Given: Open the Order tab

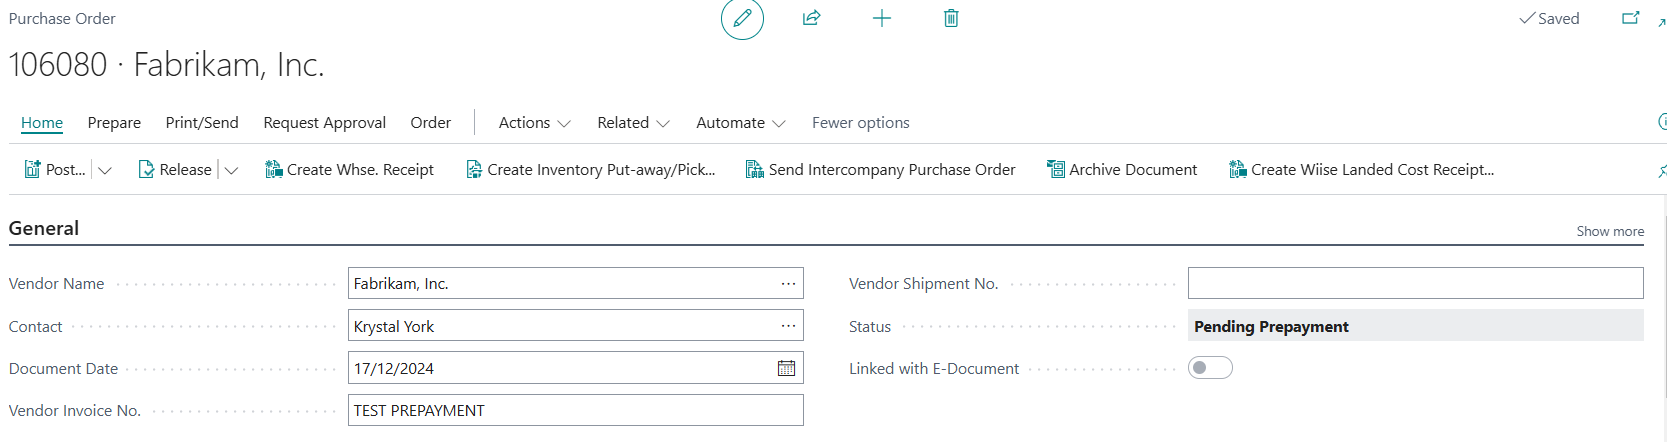Looking at the screenshot, I should click(430, 123).
